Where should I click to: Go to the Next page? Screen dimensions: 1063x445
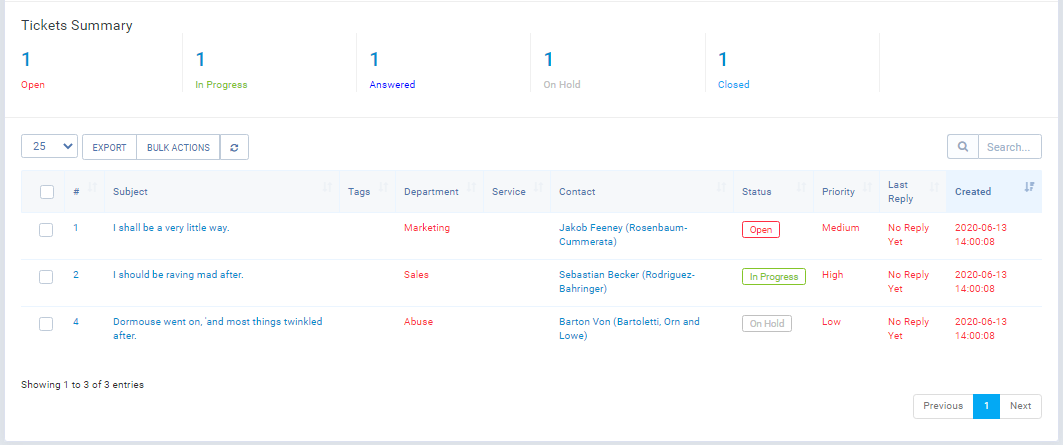click(x=1020, y=406)
